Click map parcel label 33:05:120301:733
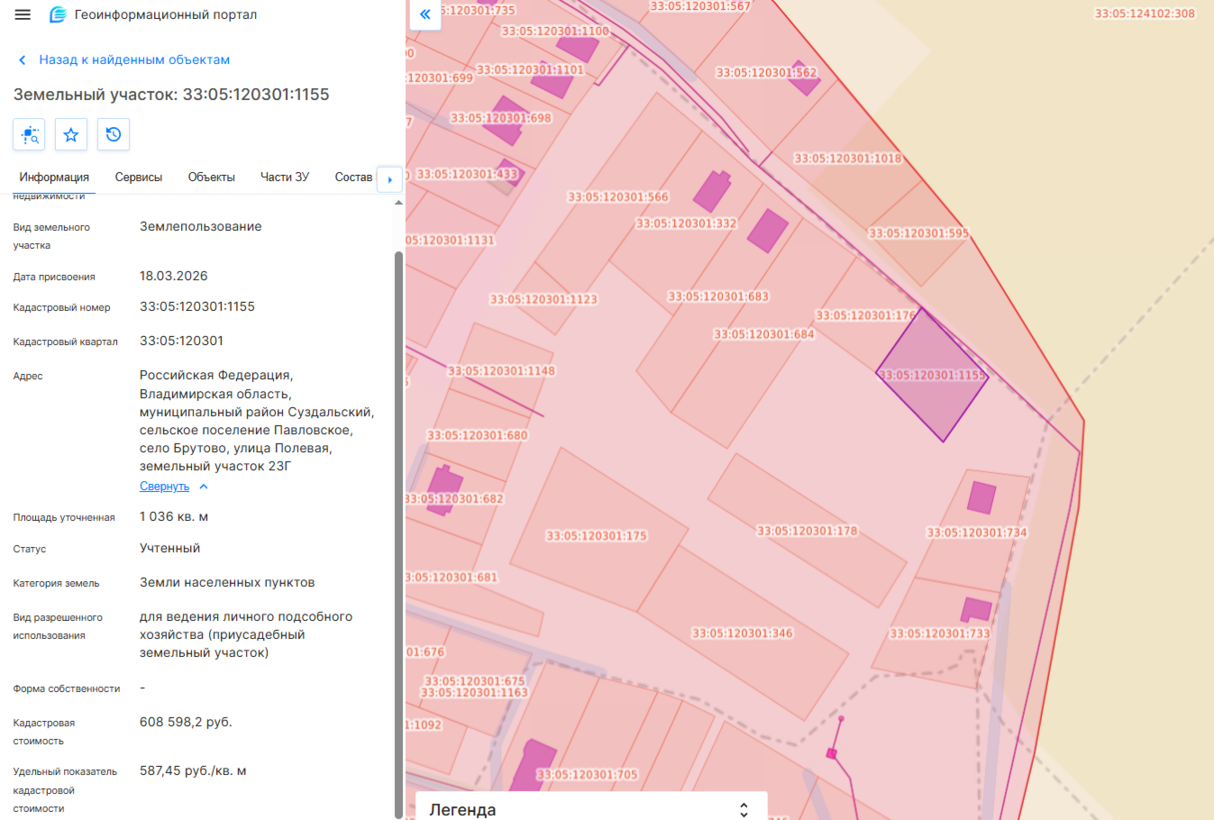 tap(940, 633)
